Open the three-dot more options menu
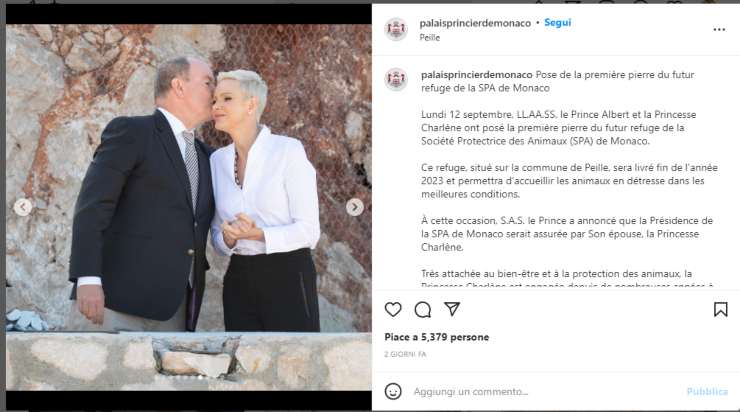Viewport: 740px width, 412px height. pos(719,29)
